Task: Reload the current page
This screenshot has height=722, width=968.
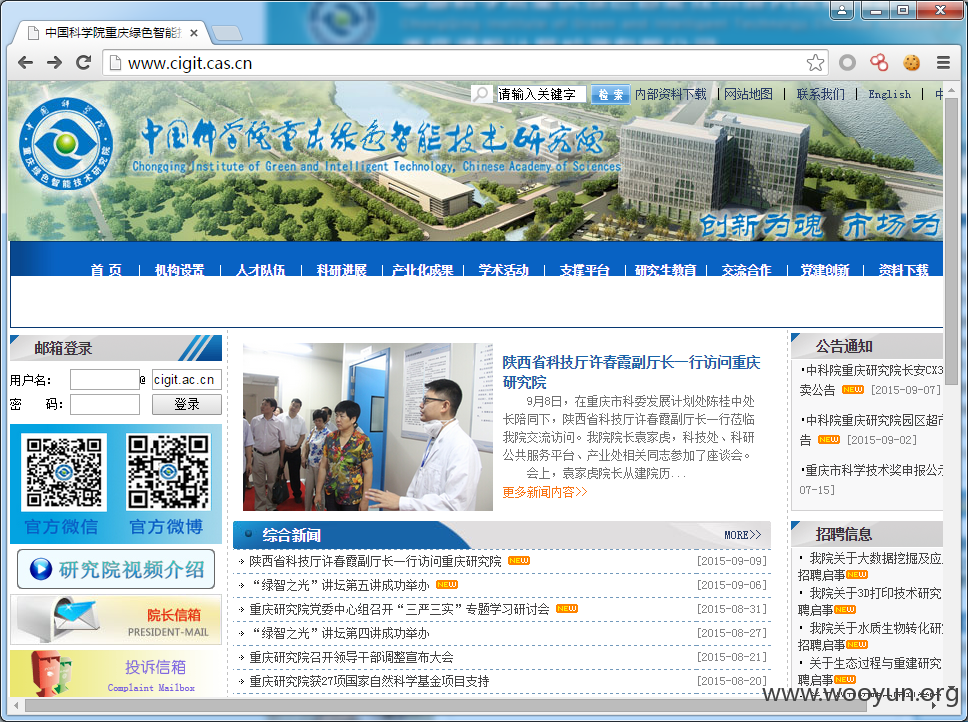Action: [83, 62]
